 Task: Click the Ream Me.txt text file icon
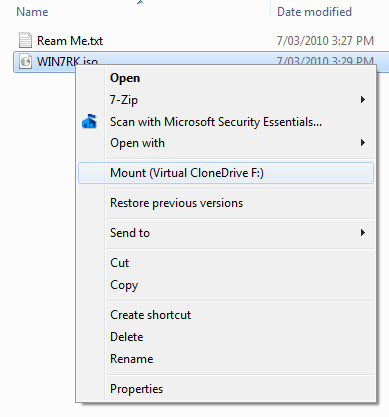(x=25, y=41)
